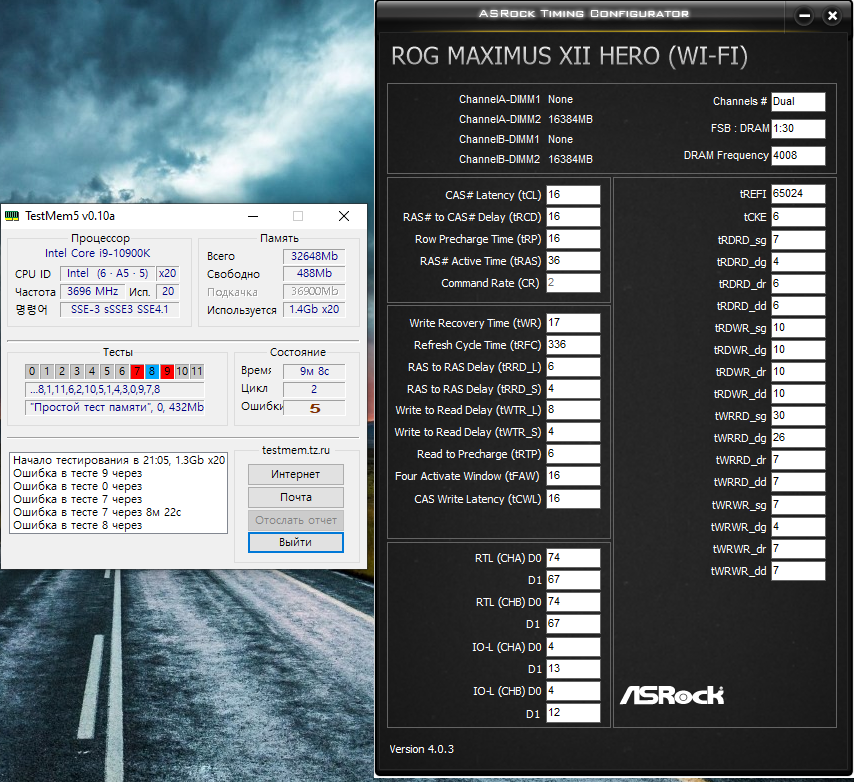Click the log line with 8м 22с
Viewport: 854px width, 782px height.
point(97,512)
